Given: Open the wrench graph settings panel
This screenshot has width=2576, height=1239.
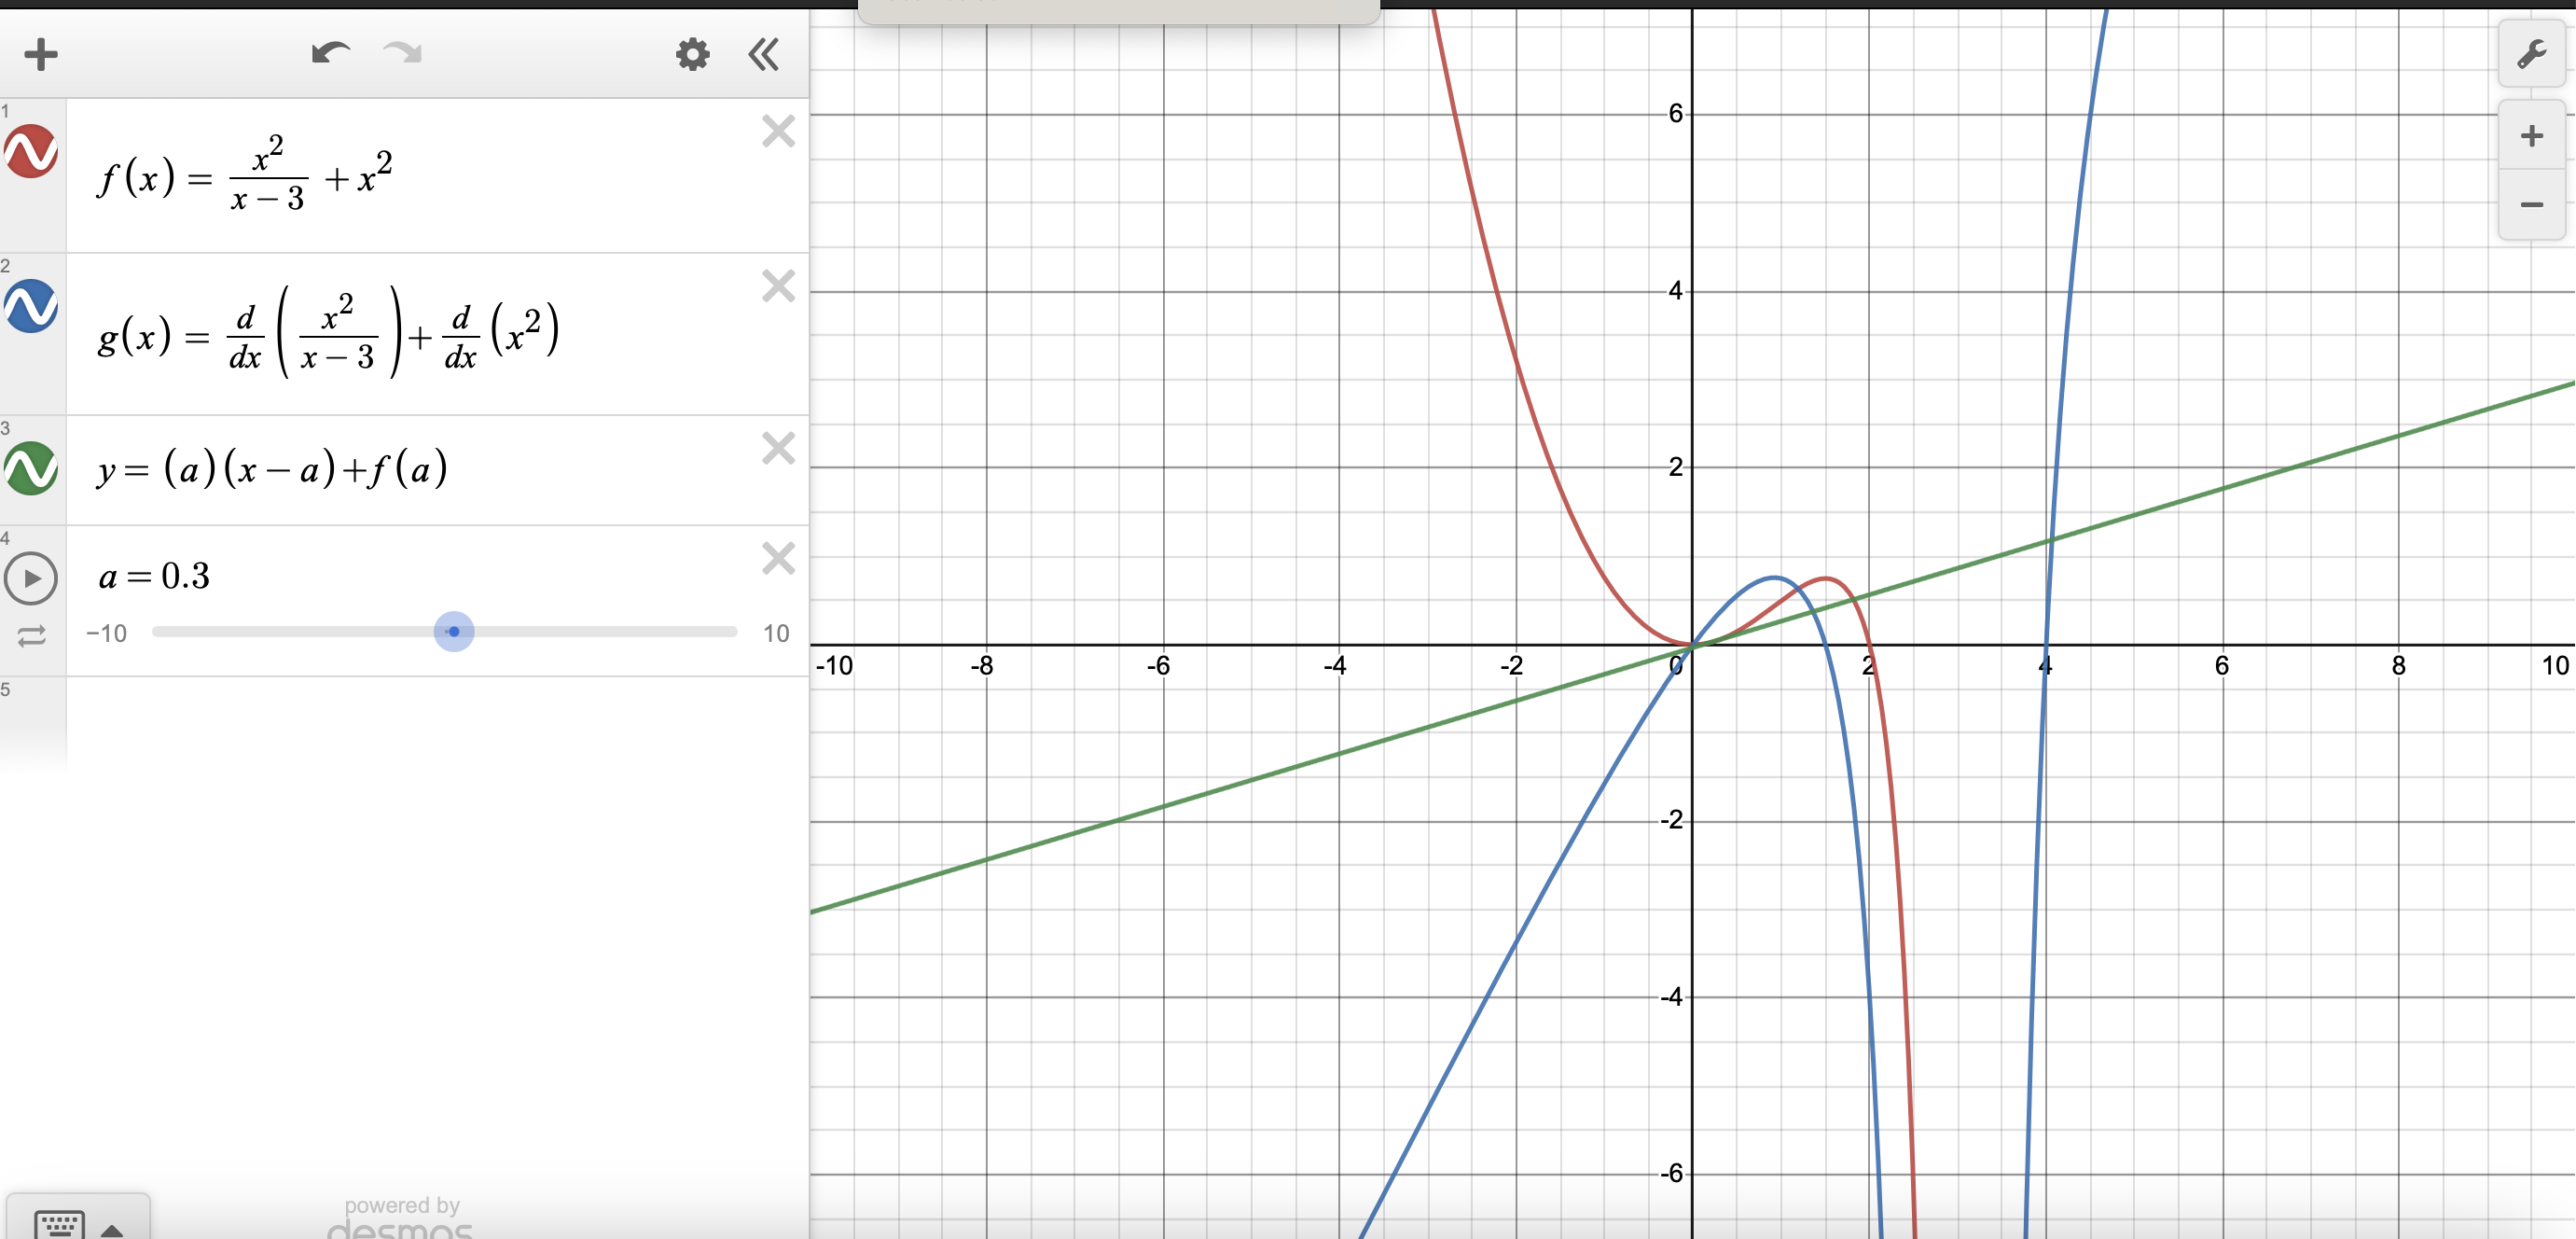Looking at the screenshot, I should tap(2531, 54).
